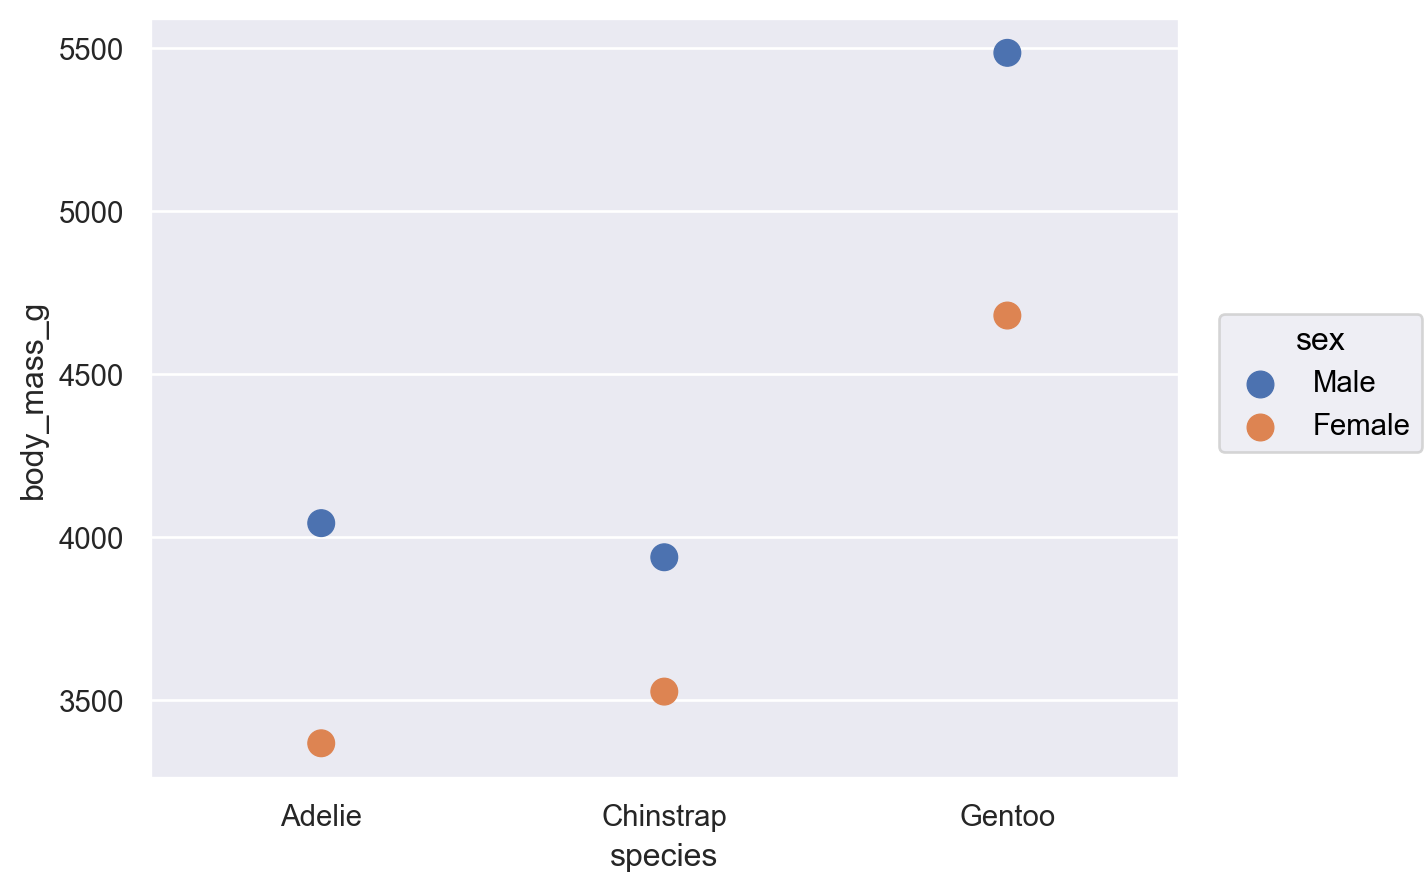Click the Male data point for Gentoo
1426x890 pixels.
point(1007,53)
